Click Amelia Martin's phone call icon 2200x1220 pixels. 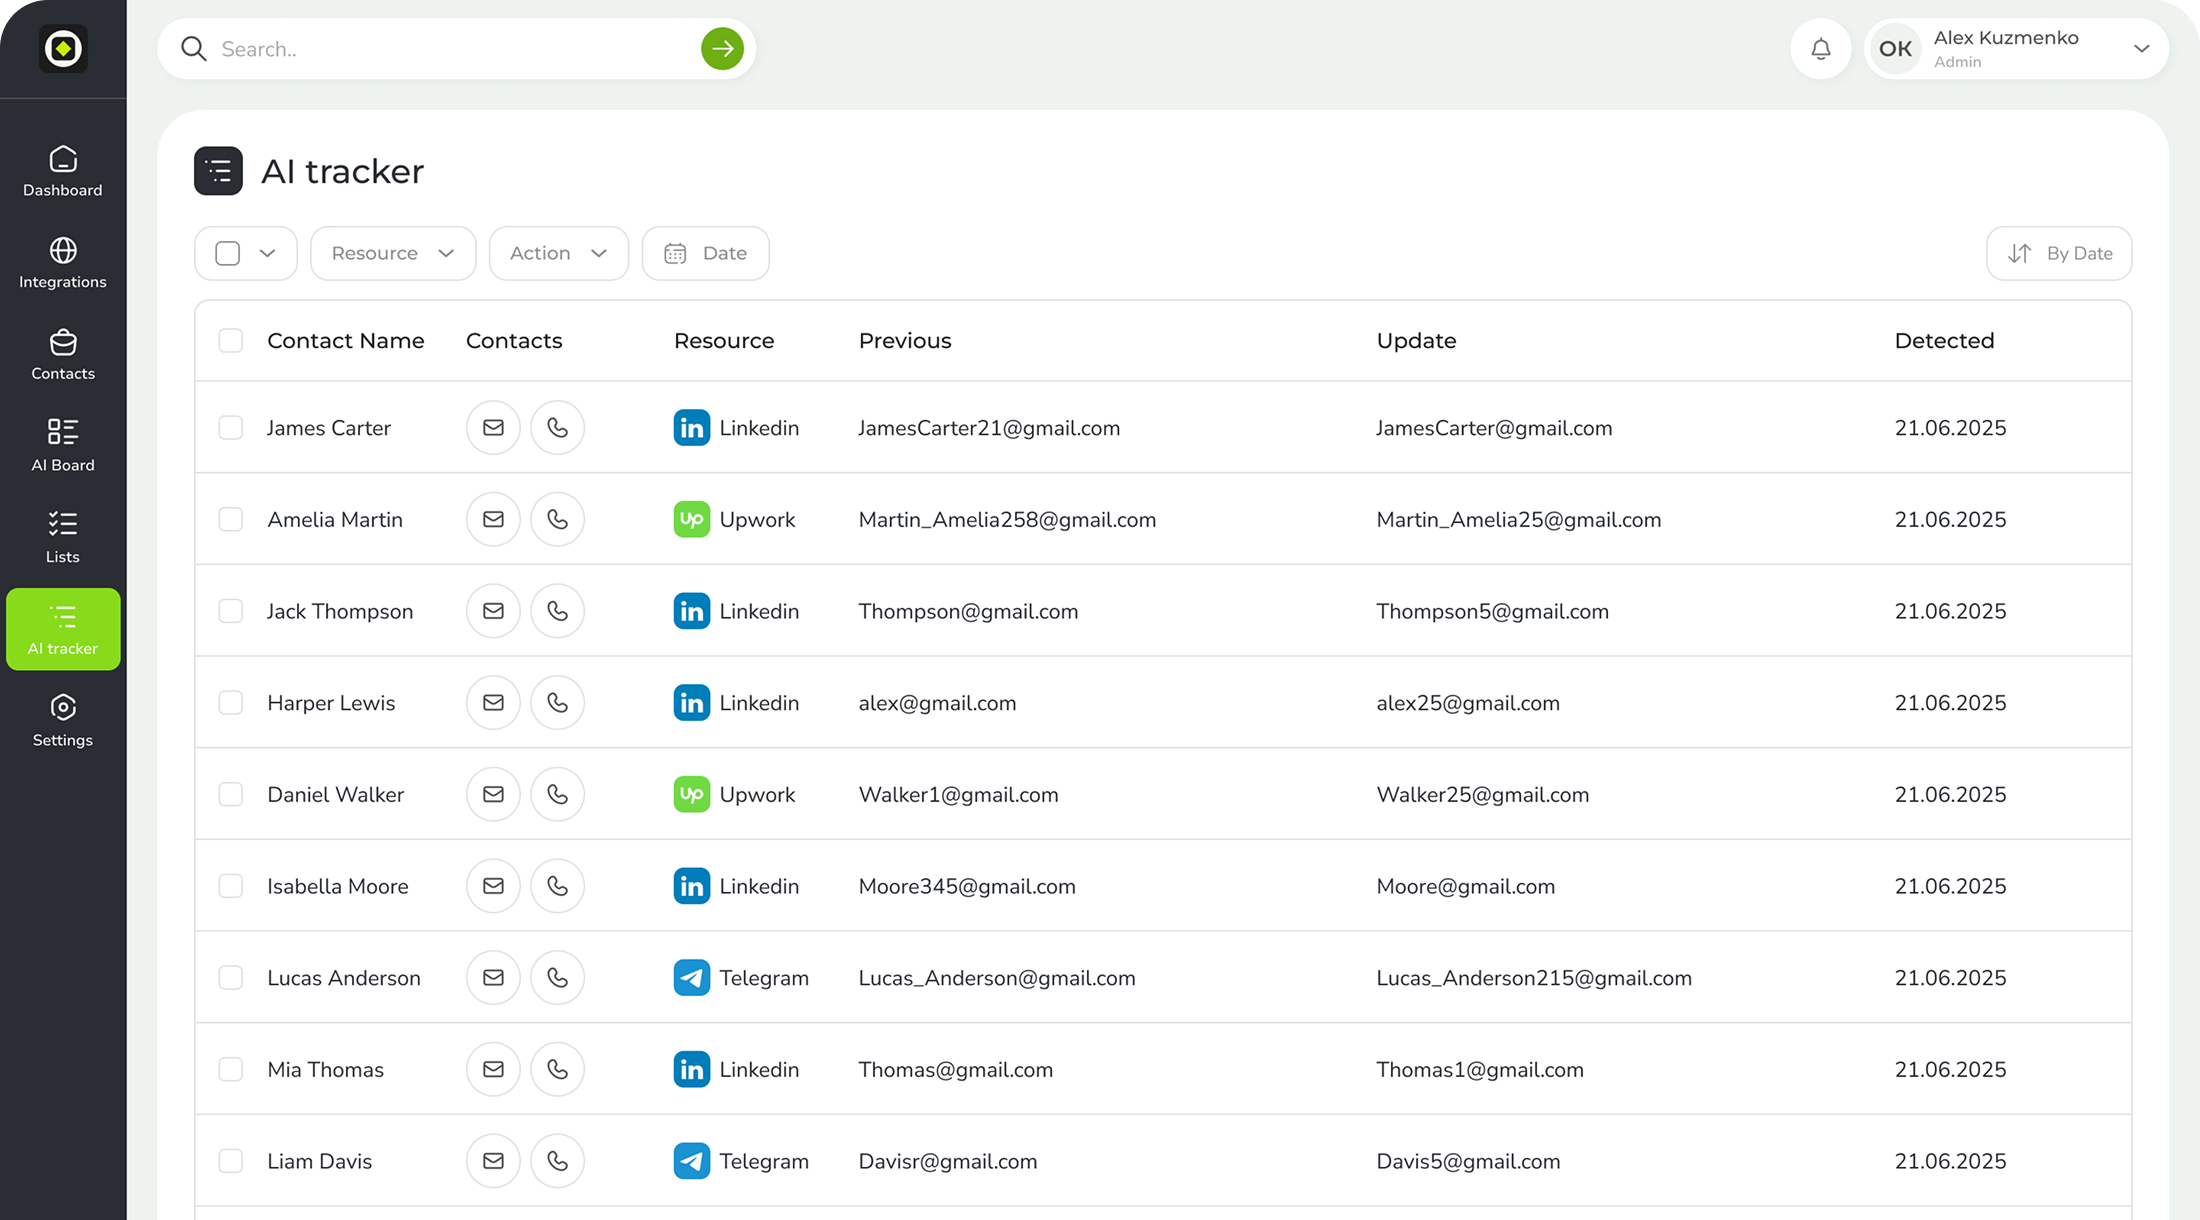tap(557, 519)
